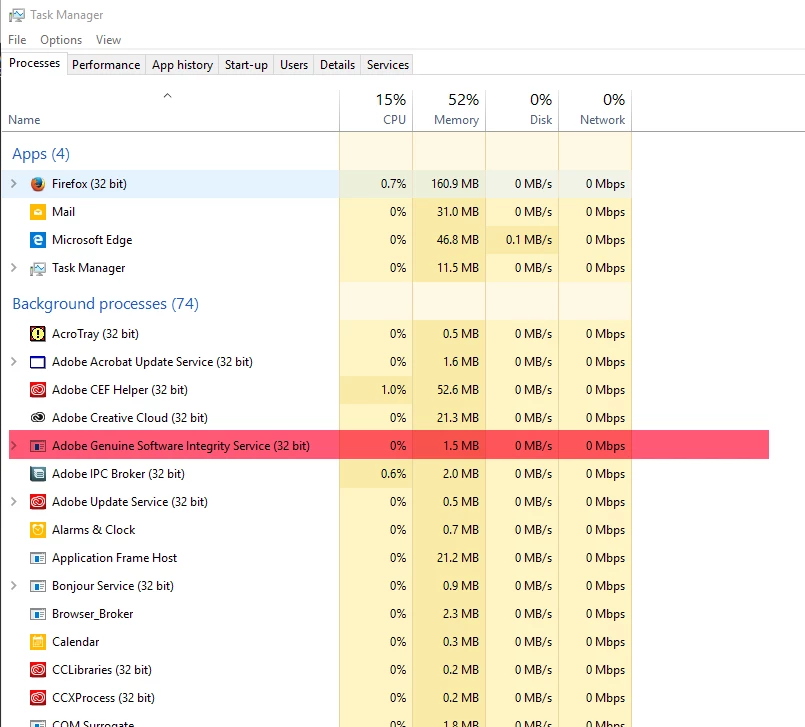
Task: Click the Application Frame Host icon
Action: (x=37, y=558)
